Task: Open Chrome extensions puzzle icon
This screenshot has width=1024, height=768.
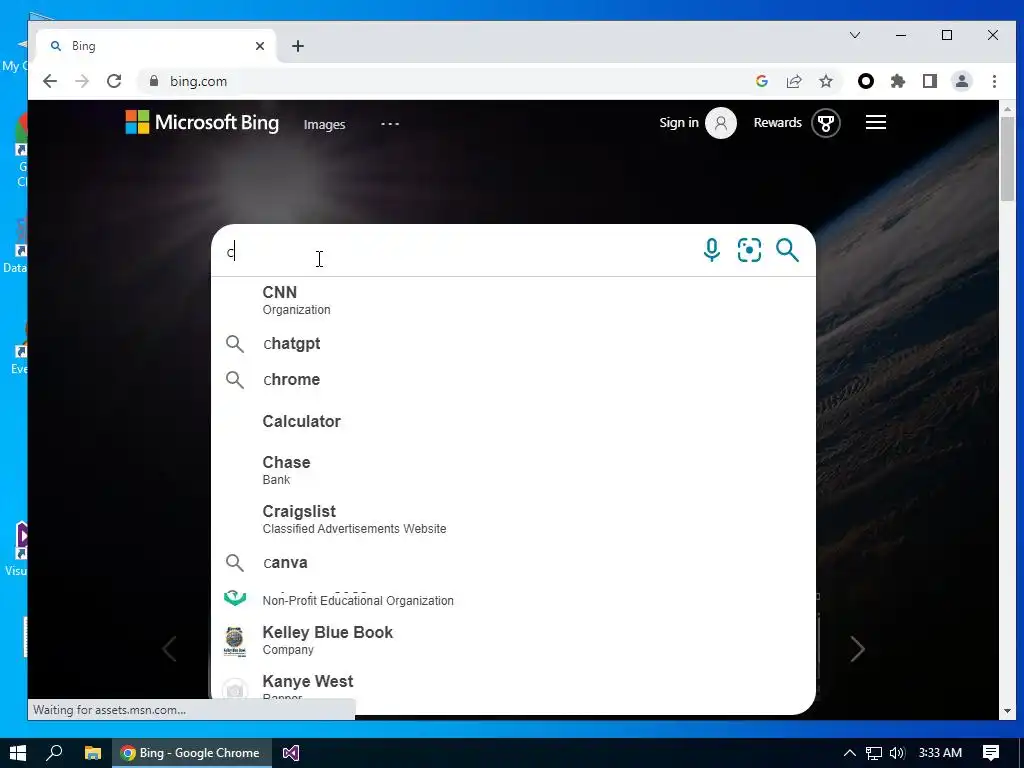Action: coord(898,81)
